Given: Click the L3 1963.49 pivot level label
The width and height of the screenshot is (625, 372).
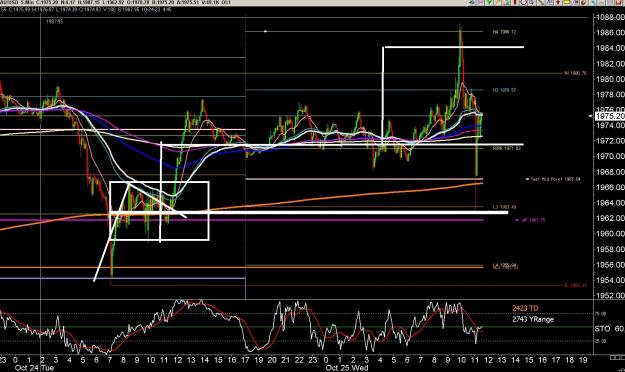Looking at the screenshot, I should (x=504, y=207).
